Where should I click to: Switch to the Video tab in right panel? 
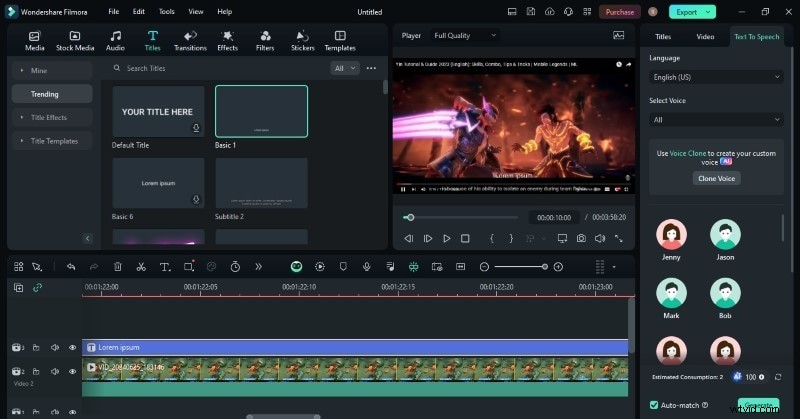coord(705,36)
